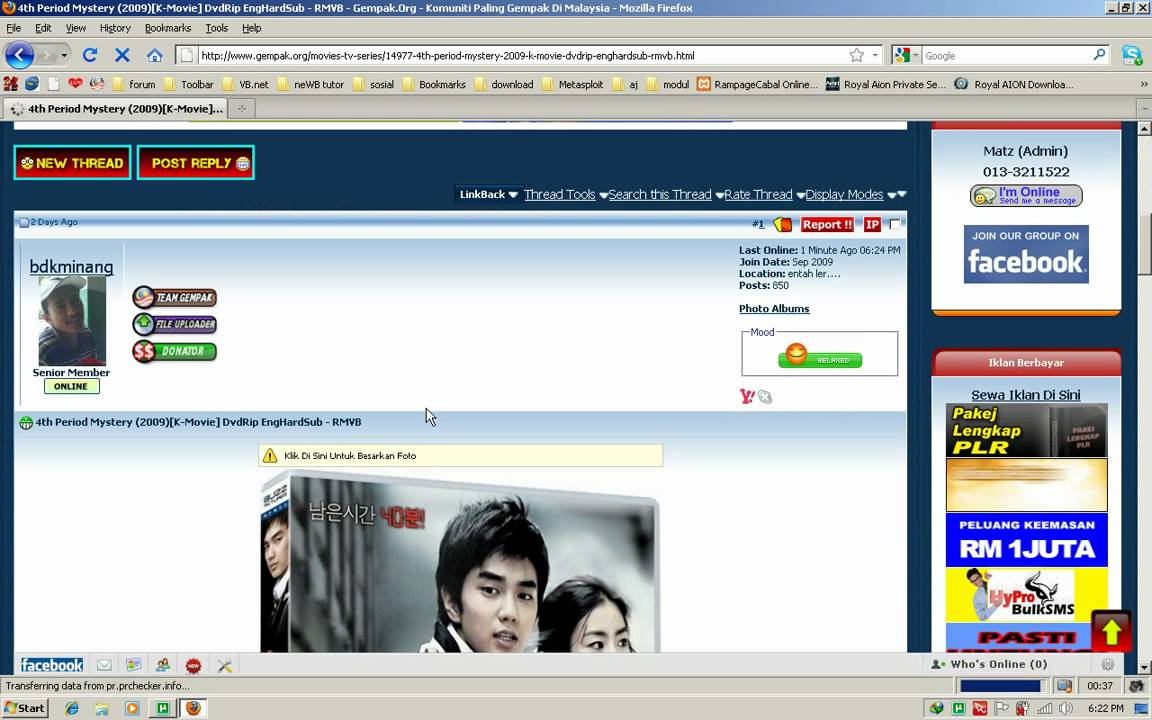Click Firefox button in the taskbar

pyautogui.click(x=193, y=708)
